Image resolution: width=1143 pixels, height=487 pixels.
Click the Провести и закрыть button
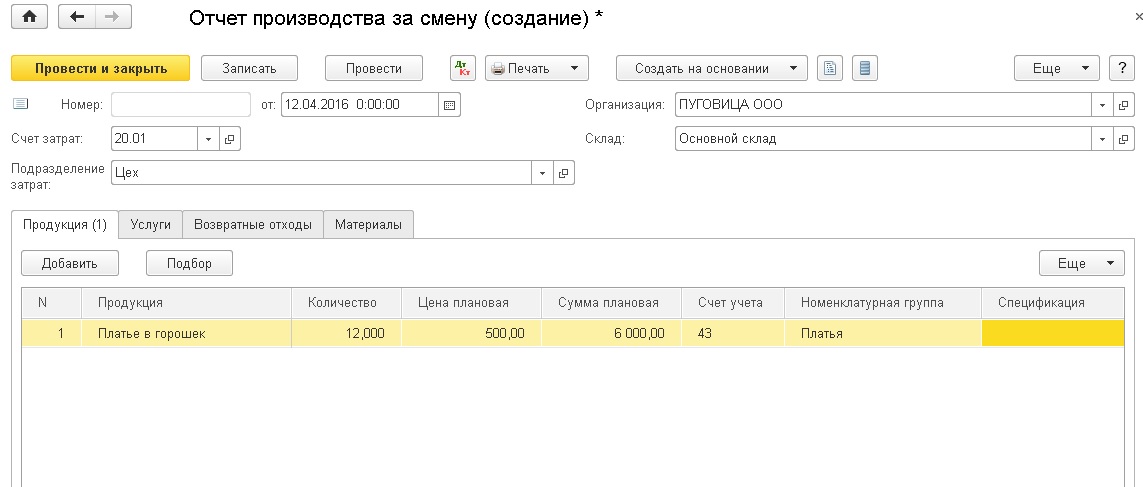101,69
